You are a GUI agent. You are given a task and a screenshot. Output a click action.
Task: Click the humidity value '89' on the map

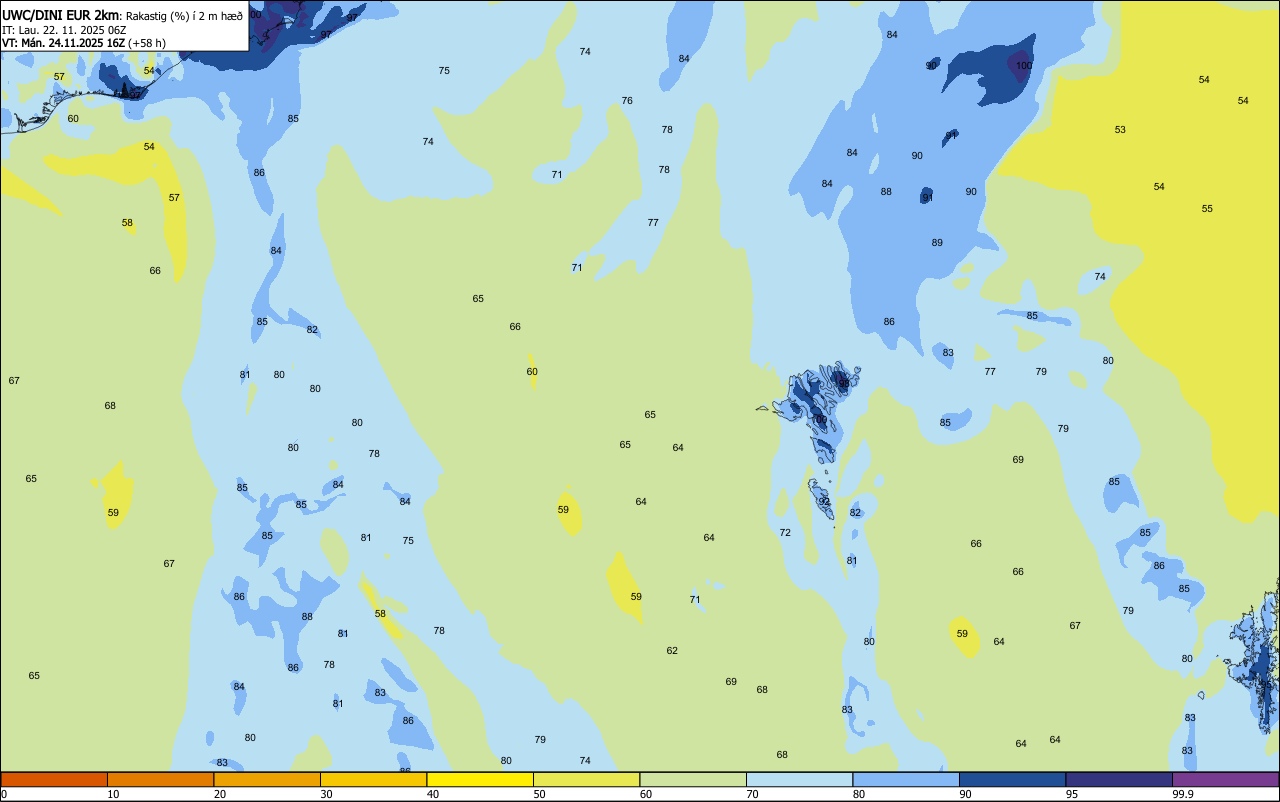coord(937,243)
